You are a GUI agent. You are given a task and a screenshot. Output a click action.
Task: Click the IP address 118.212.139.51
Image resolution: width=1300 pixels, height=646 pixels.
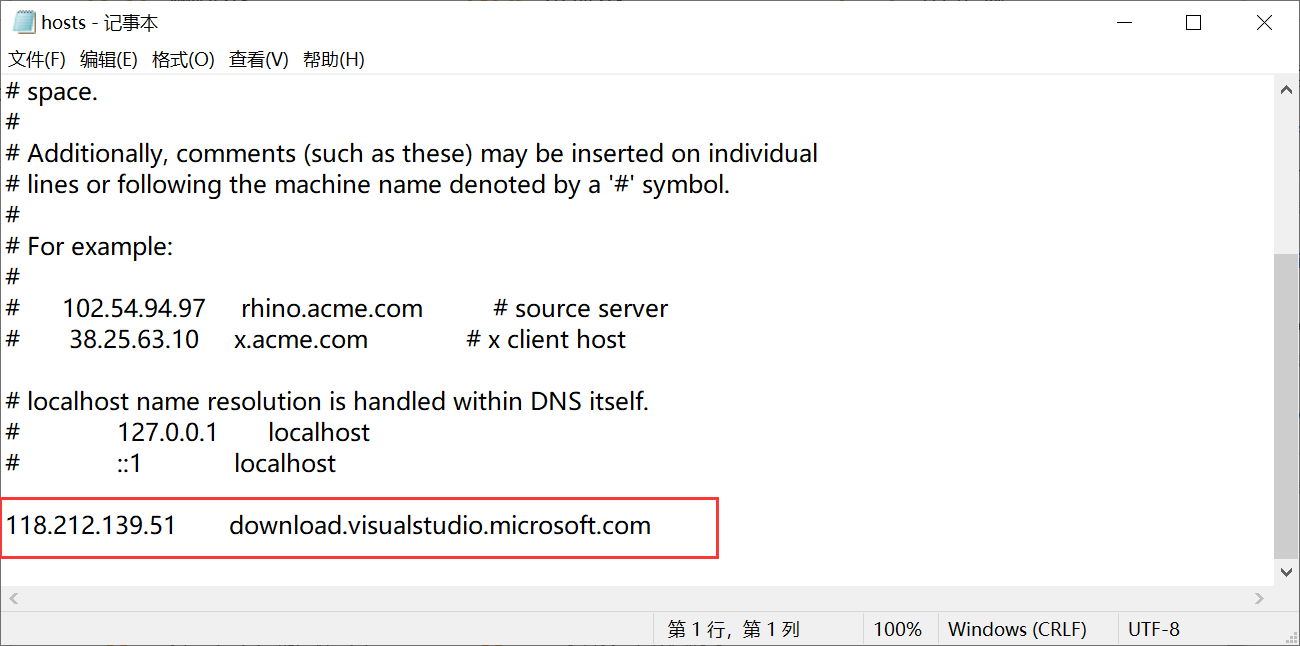[x=91, y=525]
